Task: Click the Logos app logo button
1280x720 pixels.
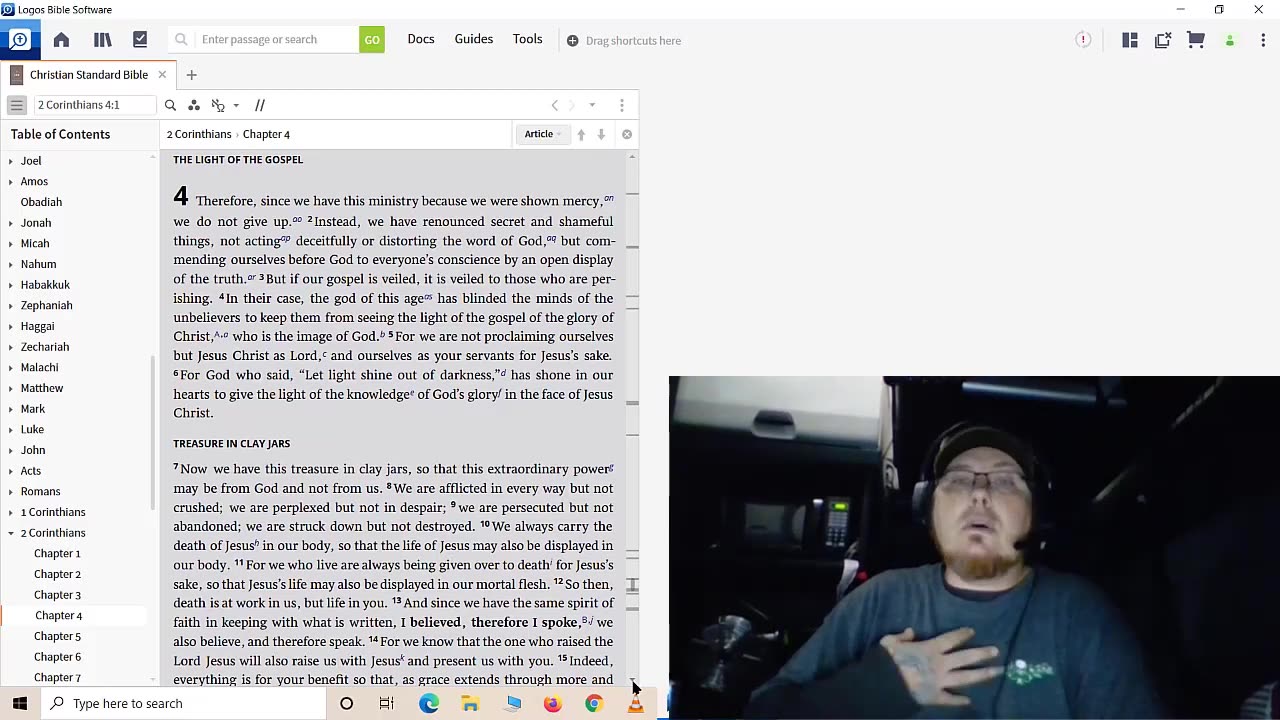Action: 19,40
